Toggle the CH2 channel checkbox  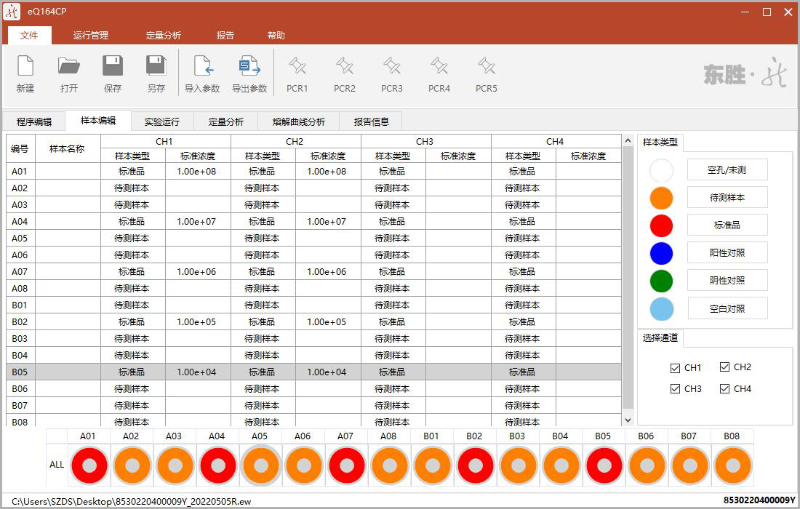(725, 367)
